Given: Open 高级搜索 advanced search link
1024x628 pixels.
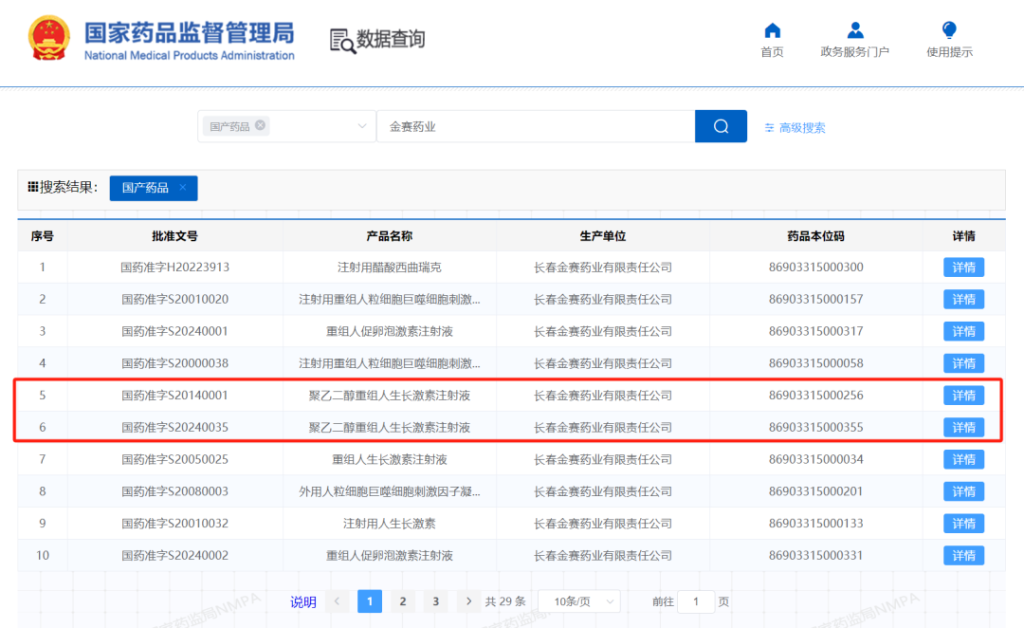Looking at the screenshot, I should 802,127.
